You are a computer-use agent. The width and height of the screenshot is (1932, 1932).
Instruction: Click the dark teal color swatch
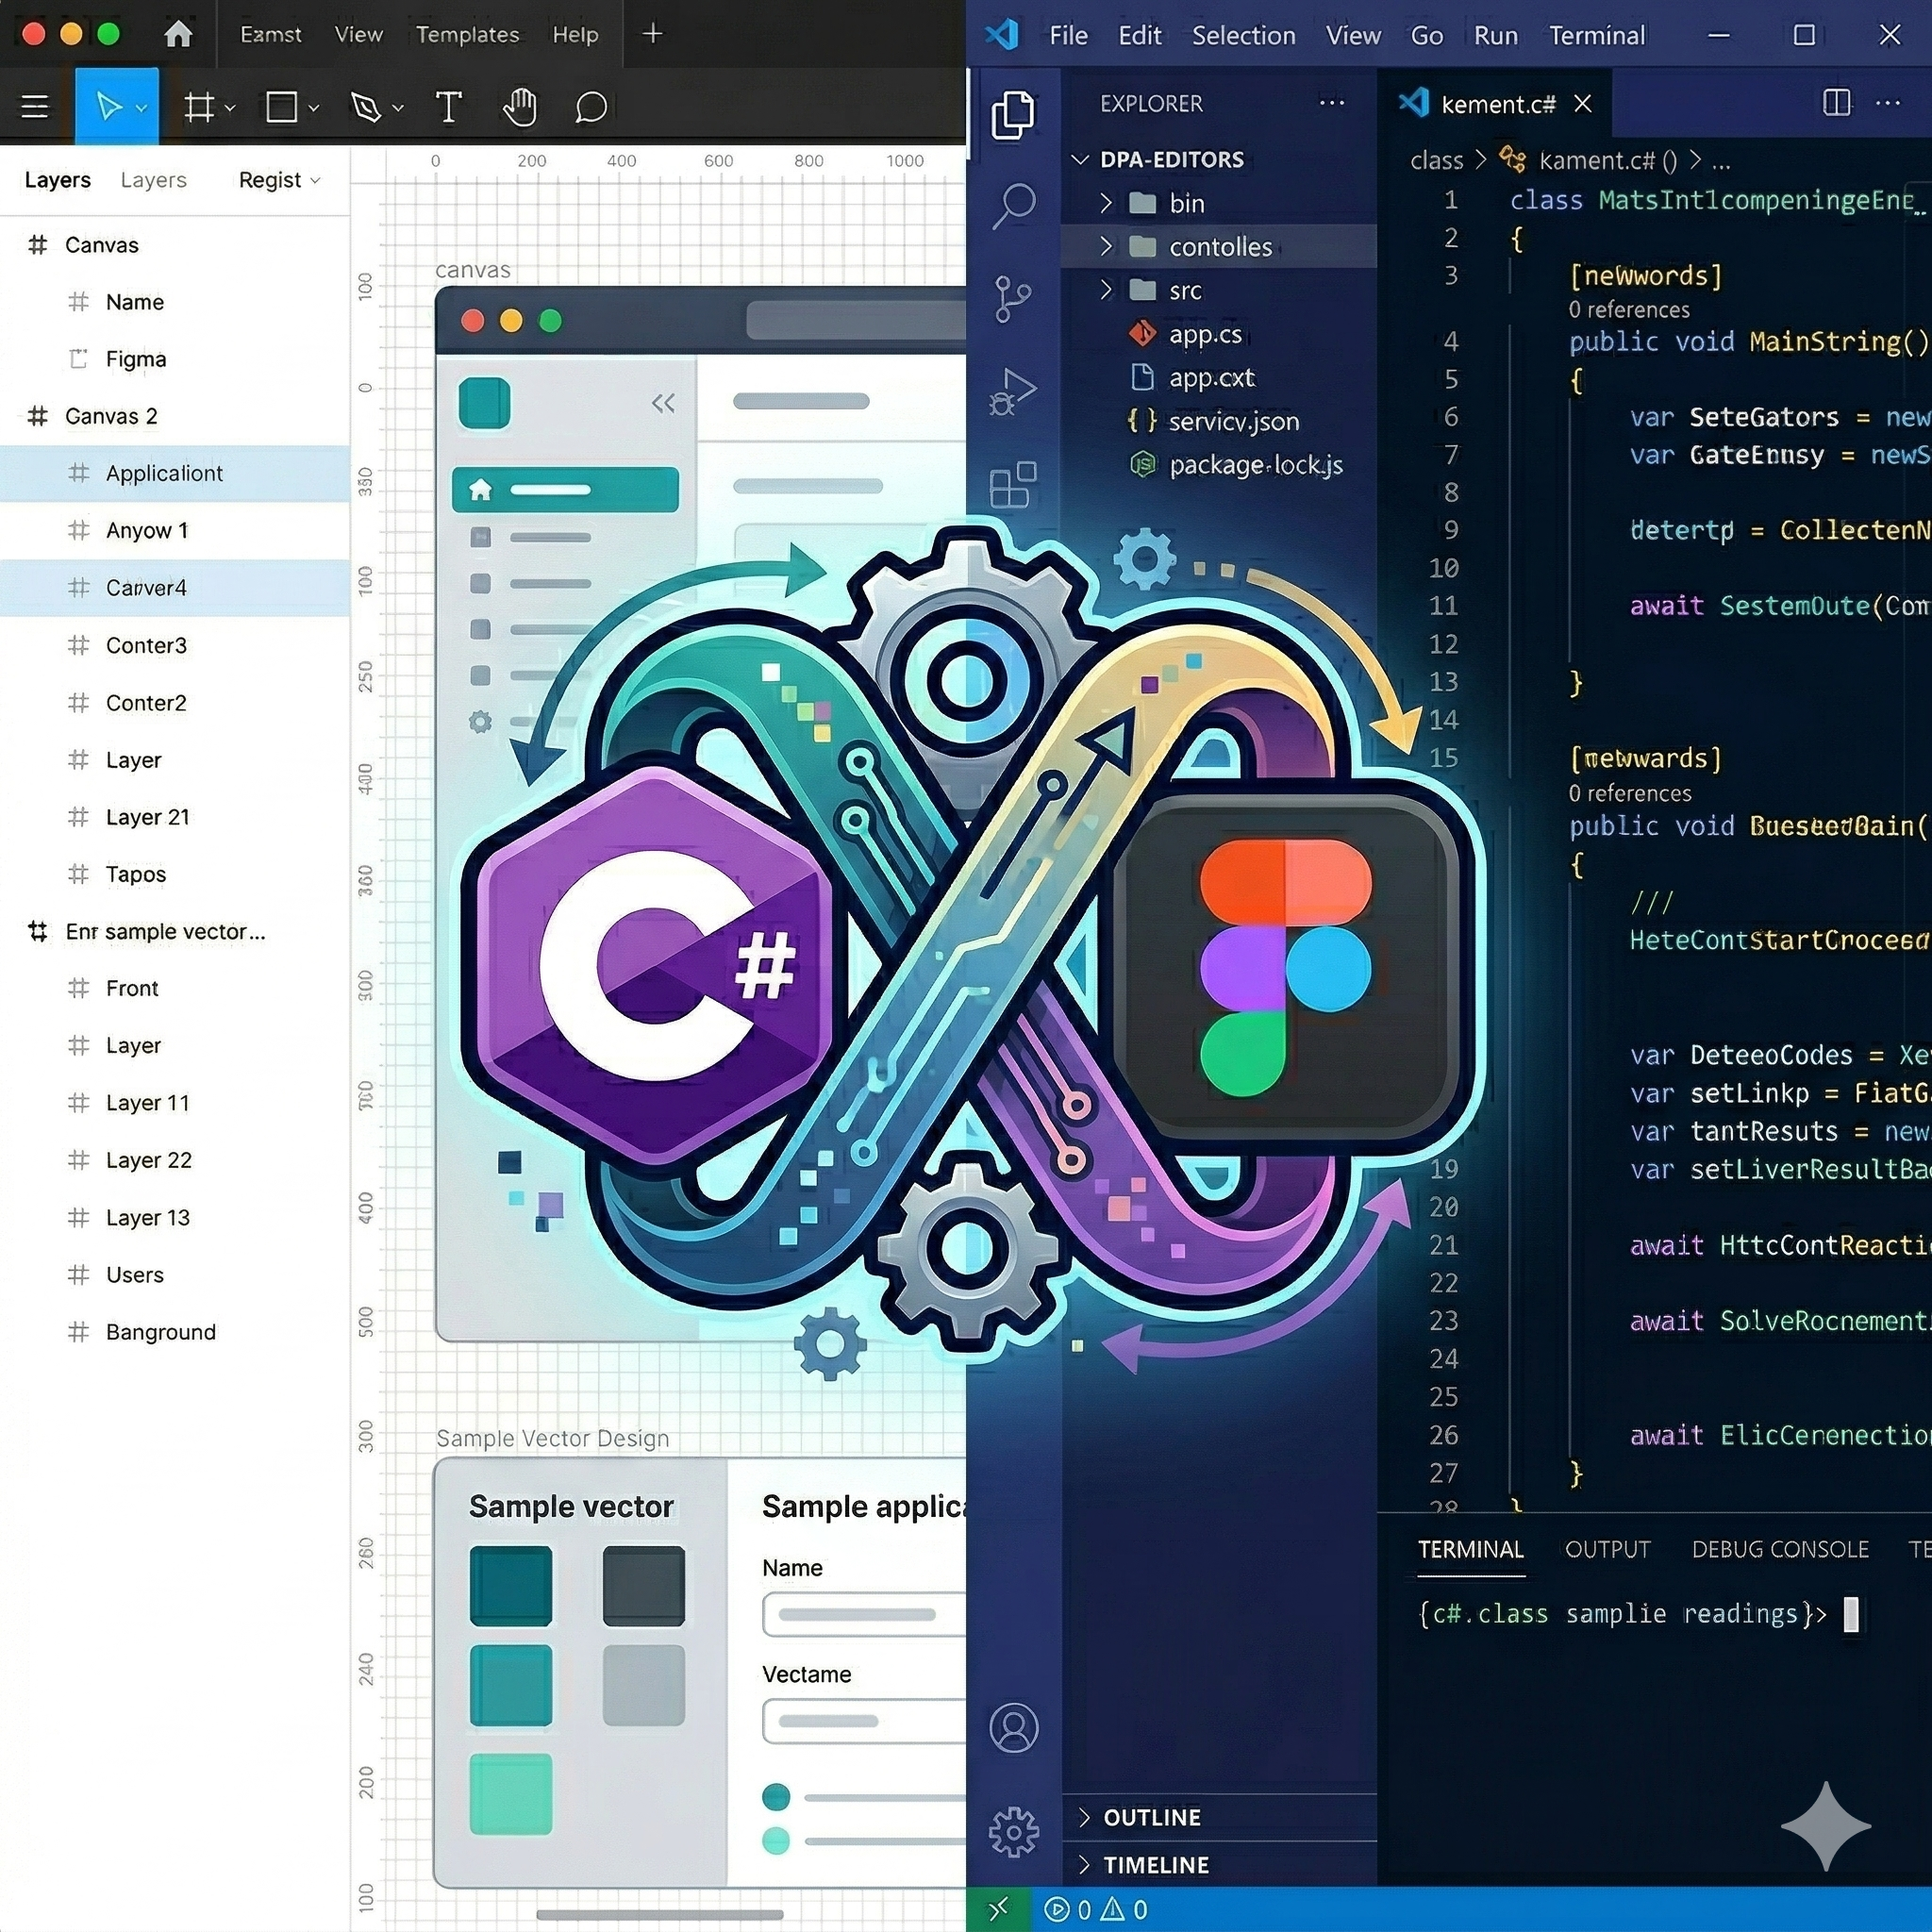click(x=511, y=1586)
